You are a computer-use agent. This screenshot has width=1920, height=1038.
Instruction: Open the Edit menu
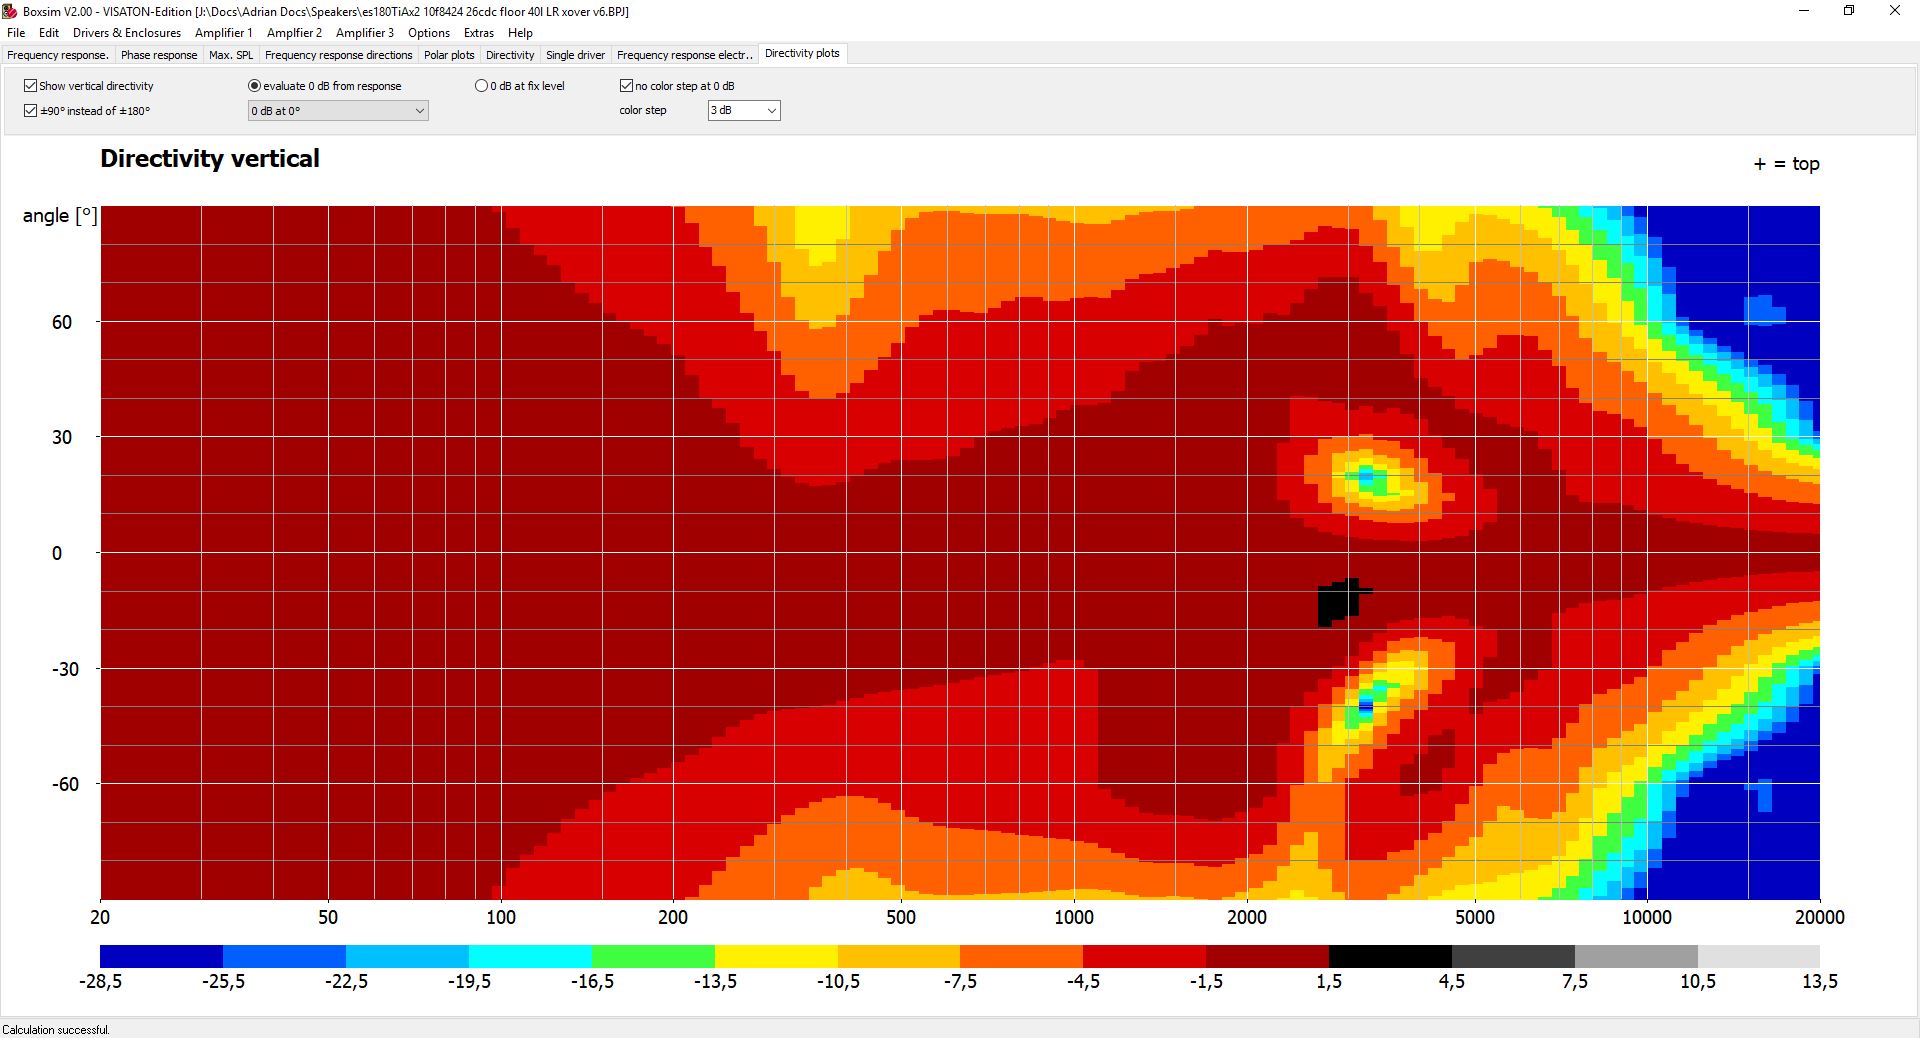click(x=49, y=33)
